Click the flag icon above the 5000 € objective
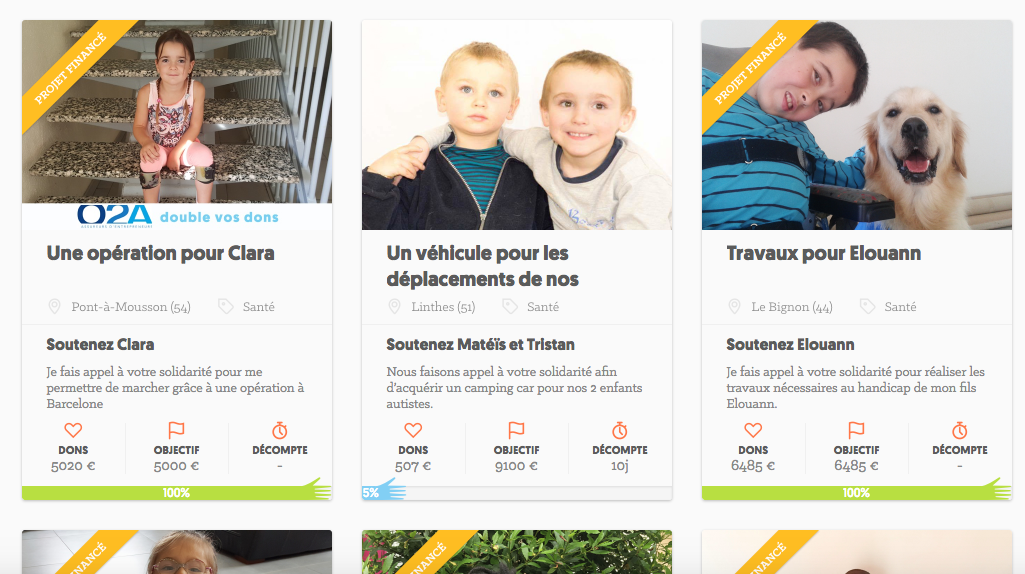The image size is (1025, 574). [176, 430]
